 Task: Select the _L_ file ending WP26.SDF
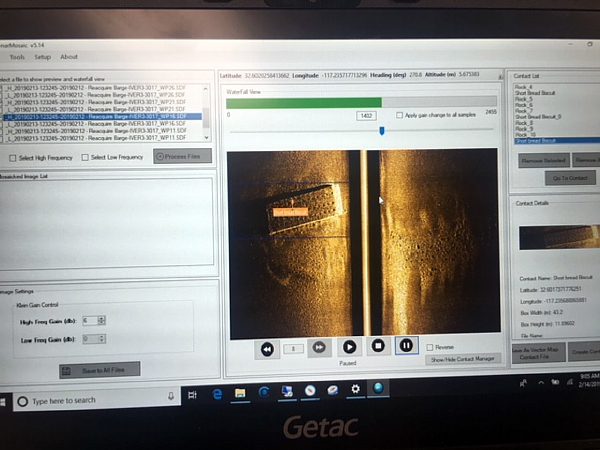(96, 95)
